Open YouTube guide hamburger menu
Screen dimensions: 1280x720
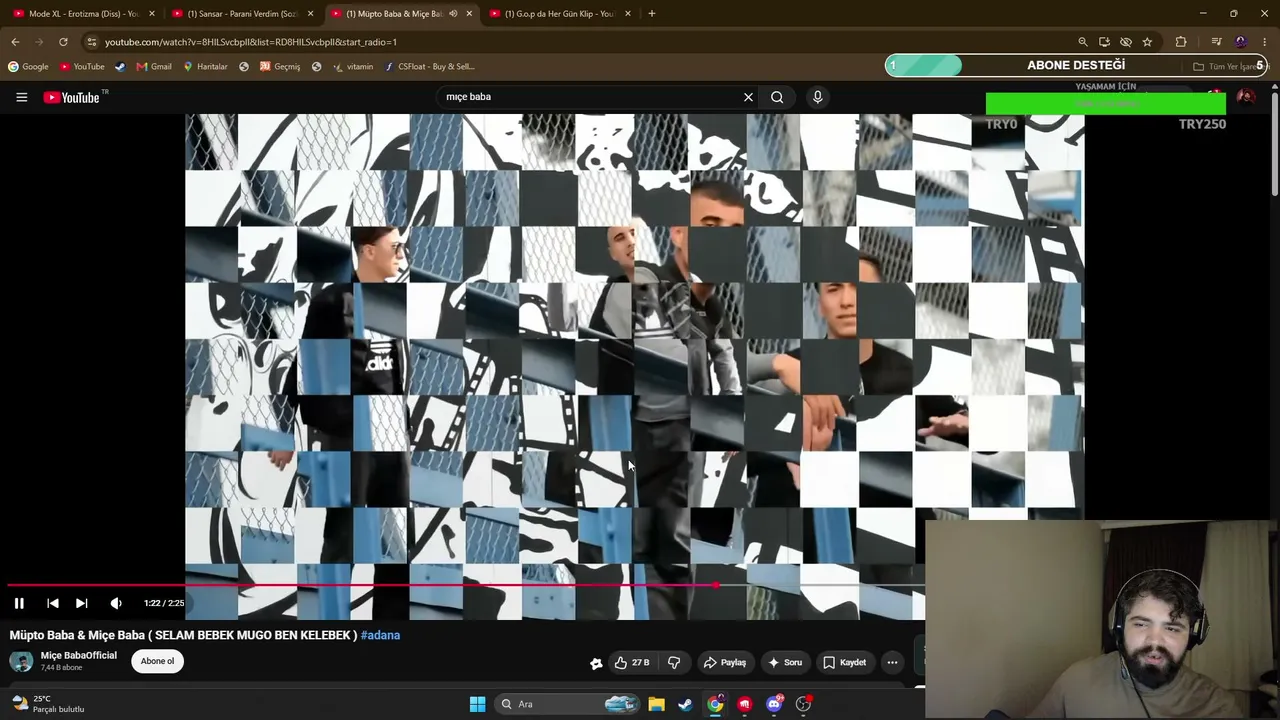pos(21,97)
